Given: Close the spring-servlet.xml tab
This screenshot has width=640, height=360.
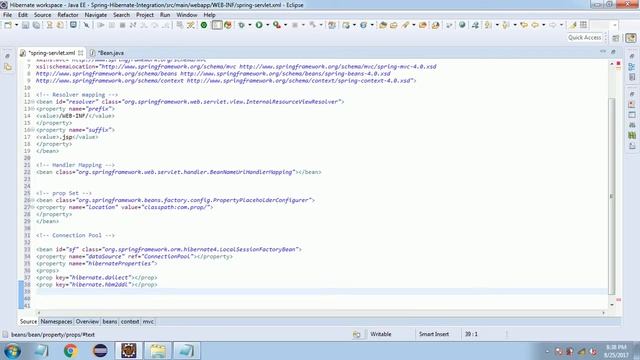Looking at the screenshot, I should [80, 53].
